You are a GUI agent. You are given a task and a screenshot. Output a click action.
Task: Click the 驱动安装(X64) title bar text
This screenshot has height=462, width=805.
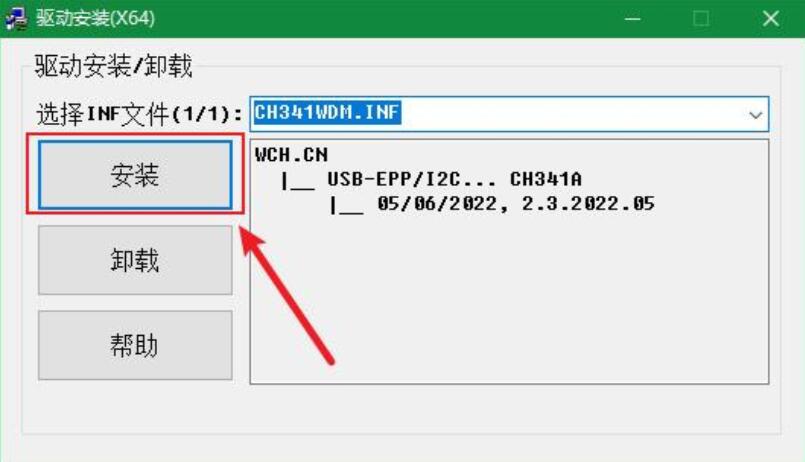click(95, 18)
